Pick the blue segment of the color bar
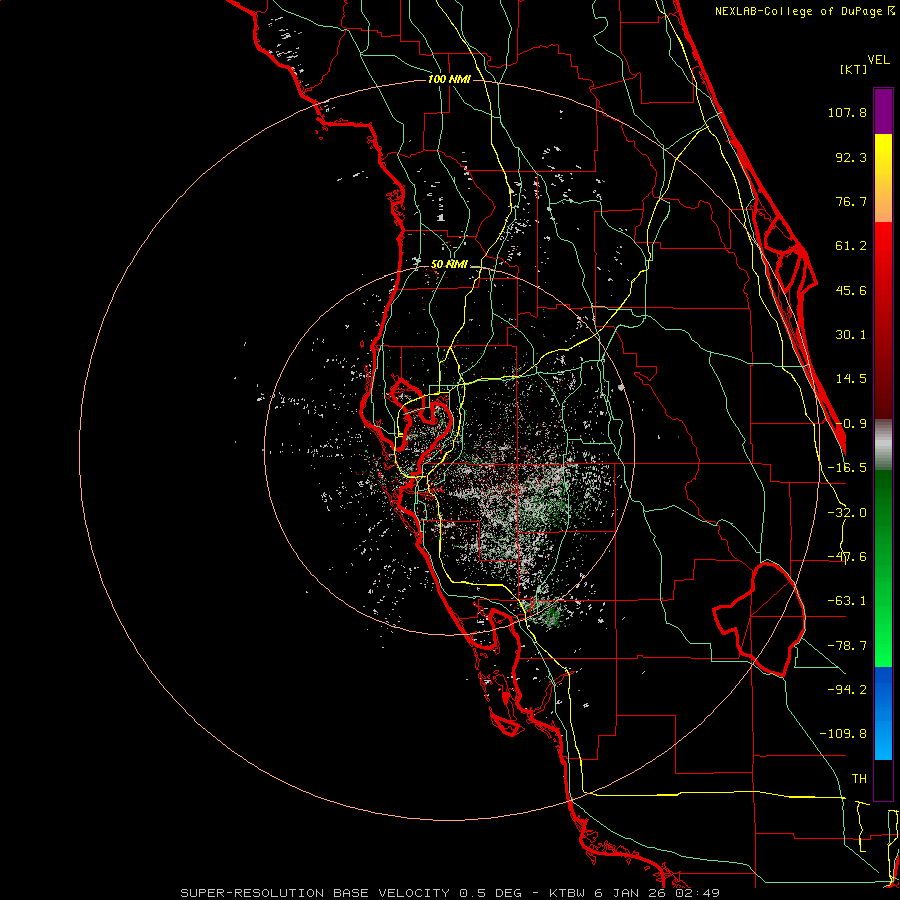Image resolution: width=900 pixels, height=900 pixels. [883, 713]
